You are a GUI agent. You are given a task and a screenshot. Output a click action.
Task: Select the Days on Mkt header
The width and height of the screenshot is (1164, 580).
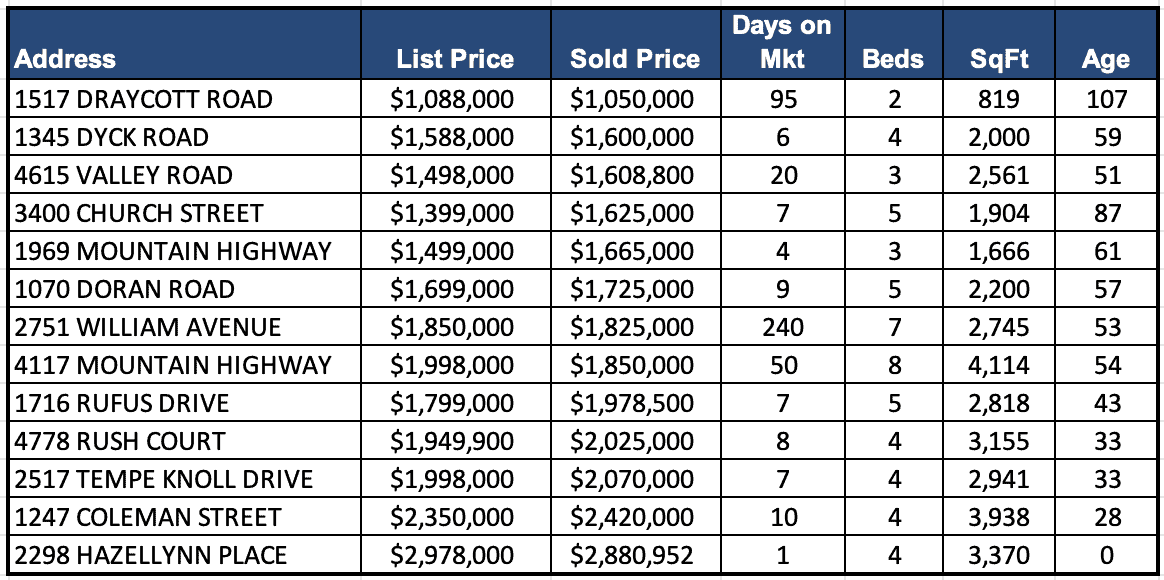(782, 42)
